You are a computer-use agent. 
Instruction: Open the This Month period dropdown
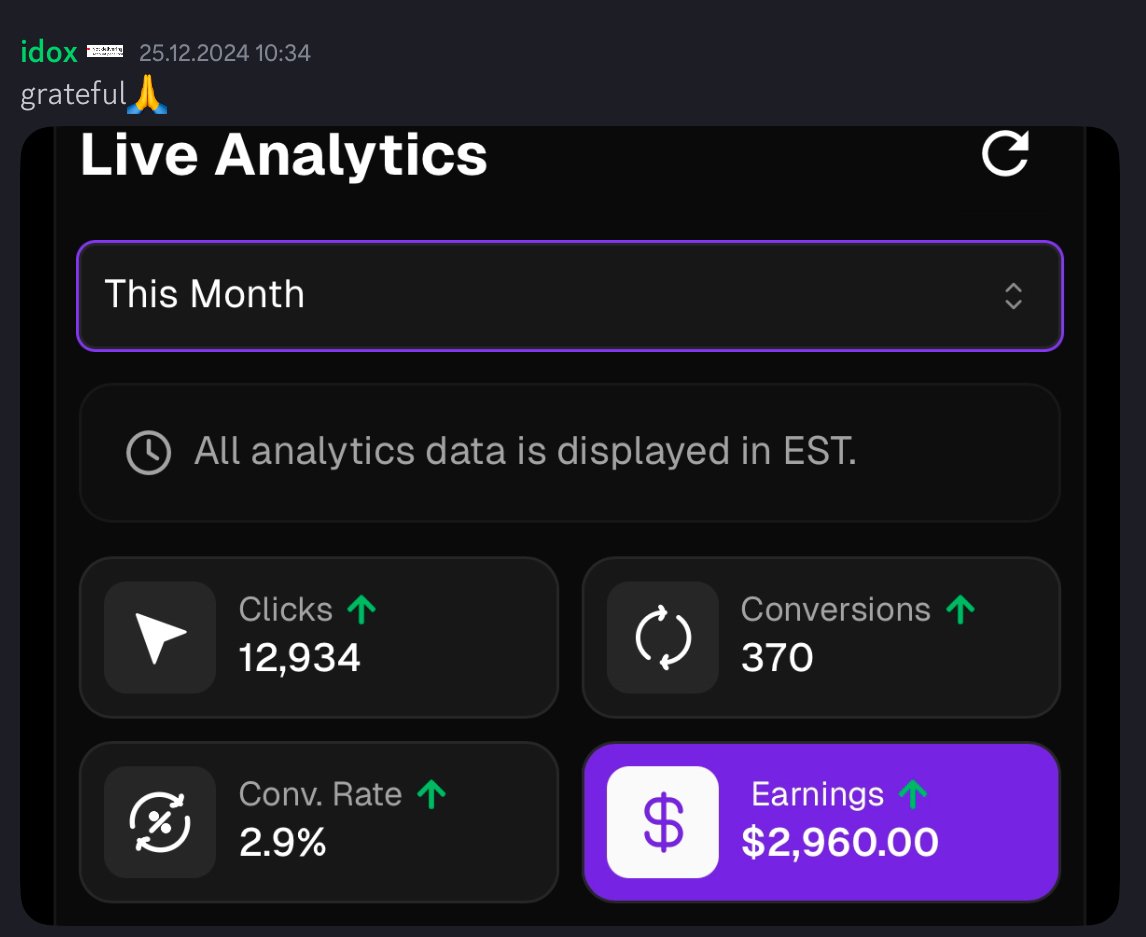[569, 295]
